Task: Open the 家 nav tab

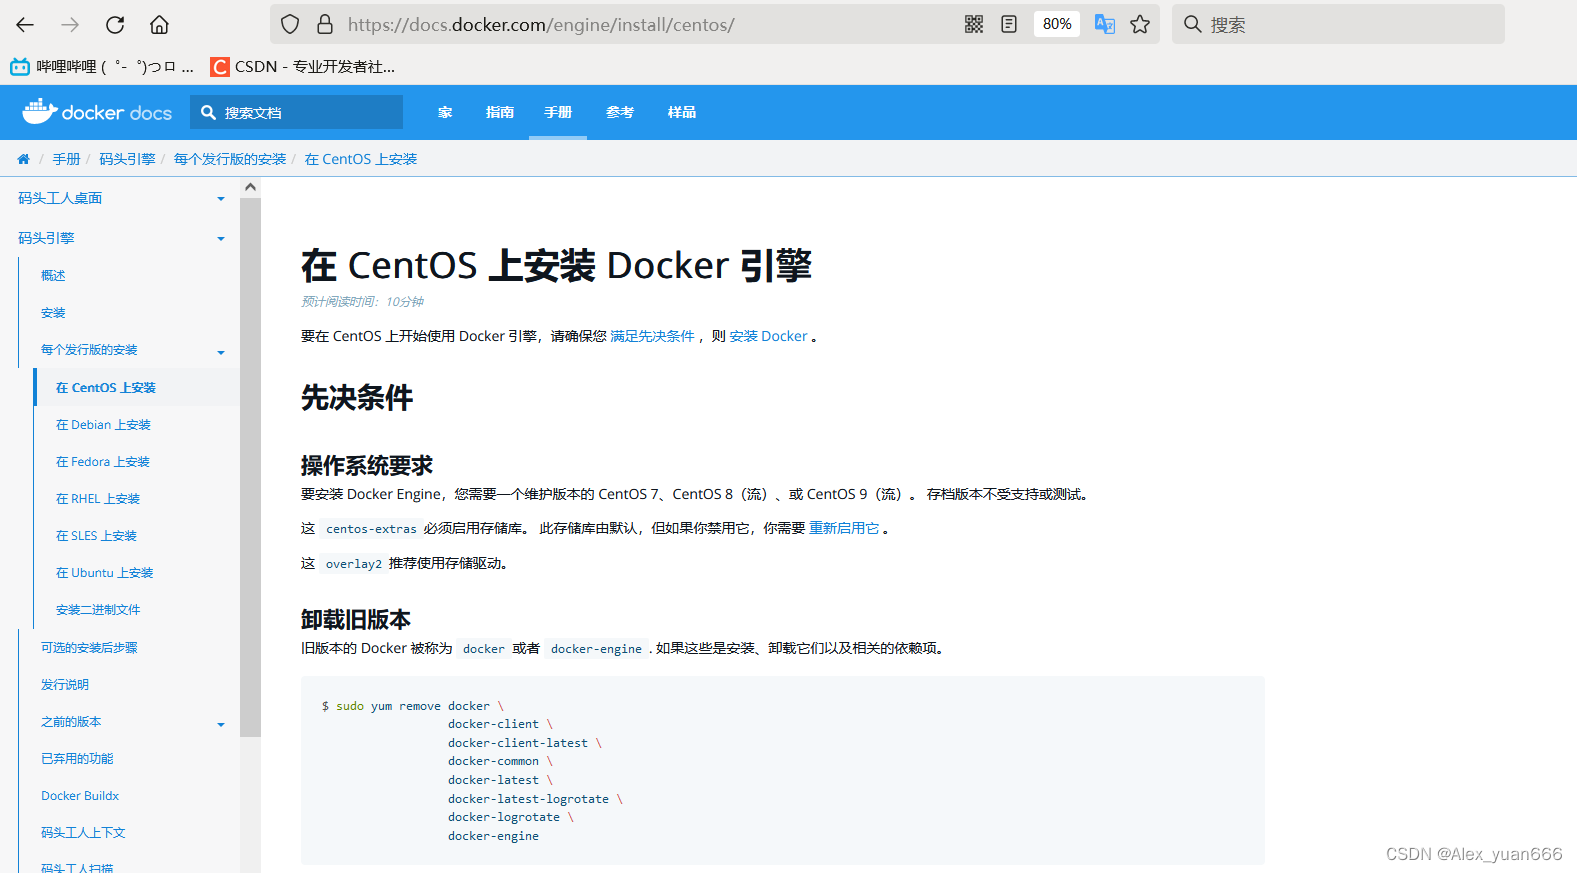Action: (445, 112)
